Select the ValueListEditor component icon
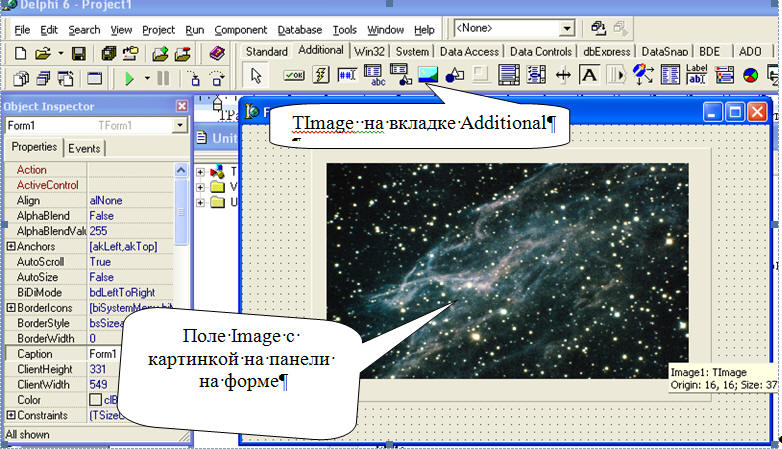Screen dimensions: 782x449 670,75
